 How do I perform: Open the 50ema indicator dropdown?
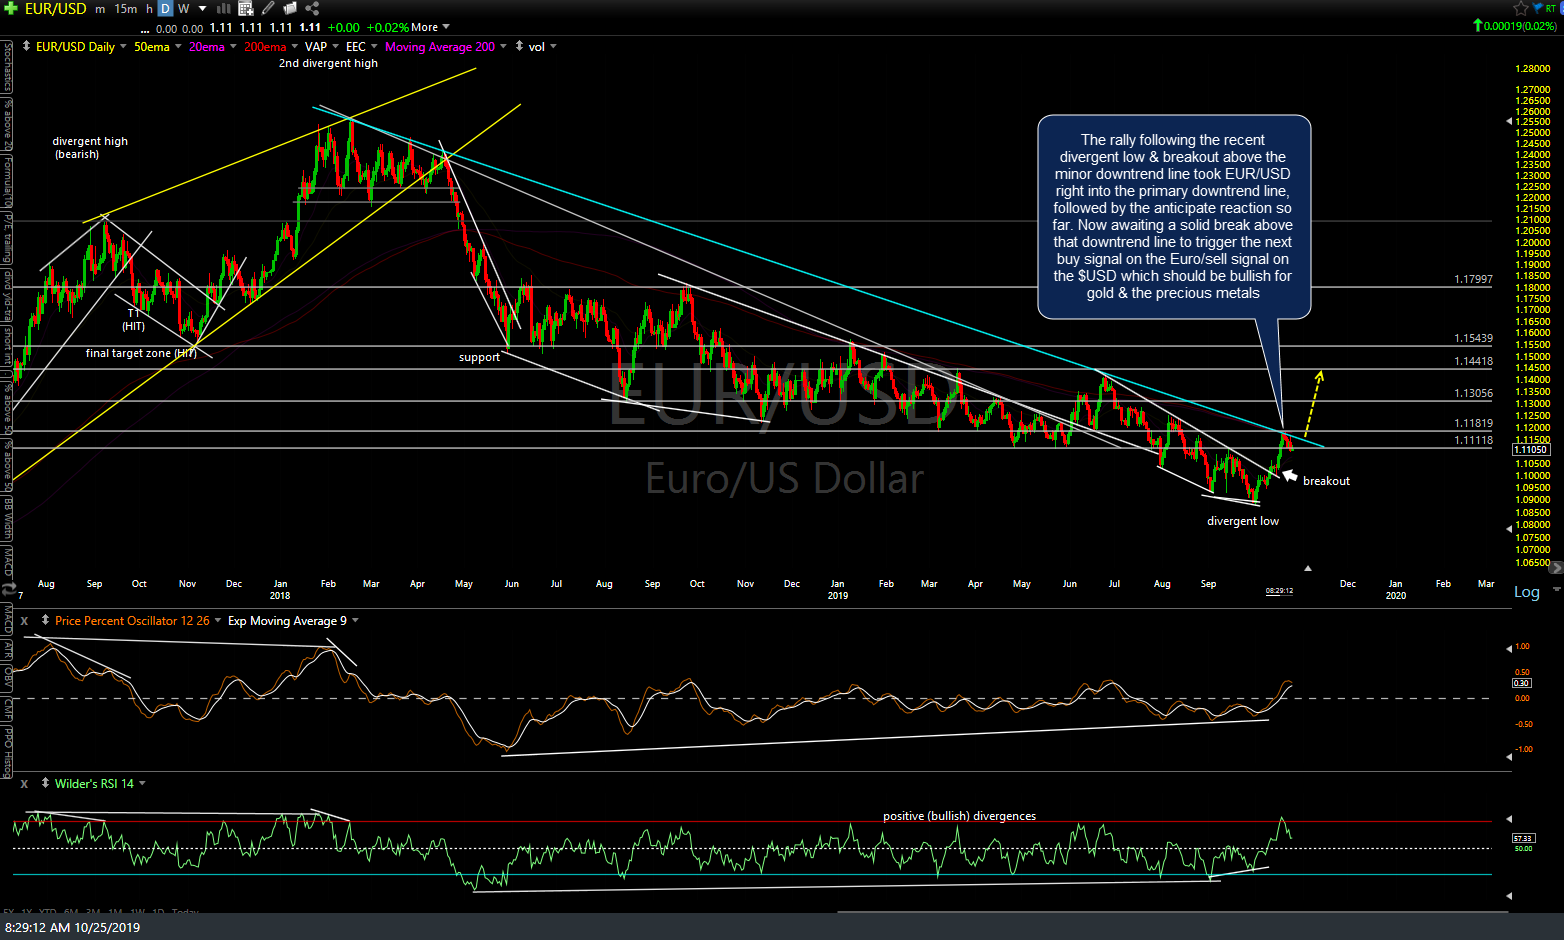point(178,47)
